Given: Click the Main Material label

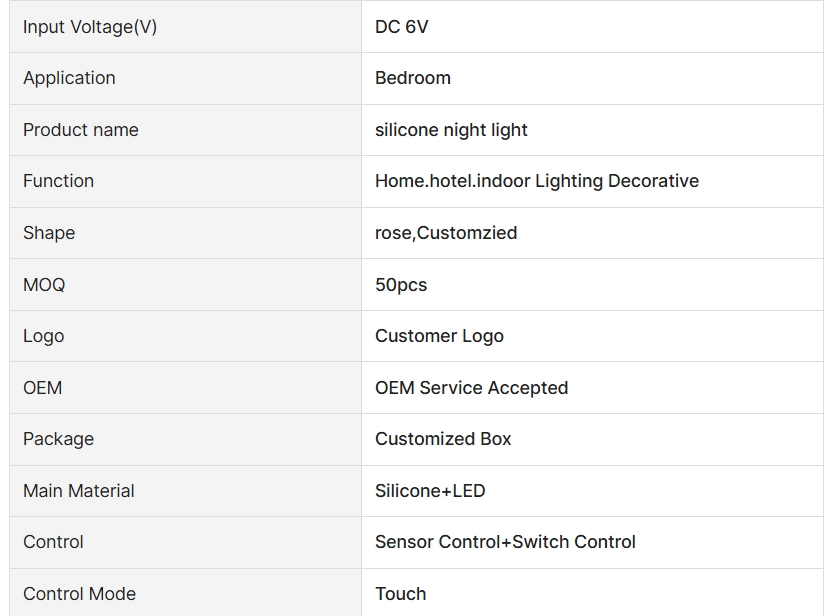Looking at the screenshot, I should tap(79, 491).
